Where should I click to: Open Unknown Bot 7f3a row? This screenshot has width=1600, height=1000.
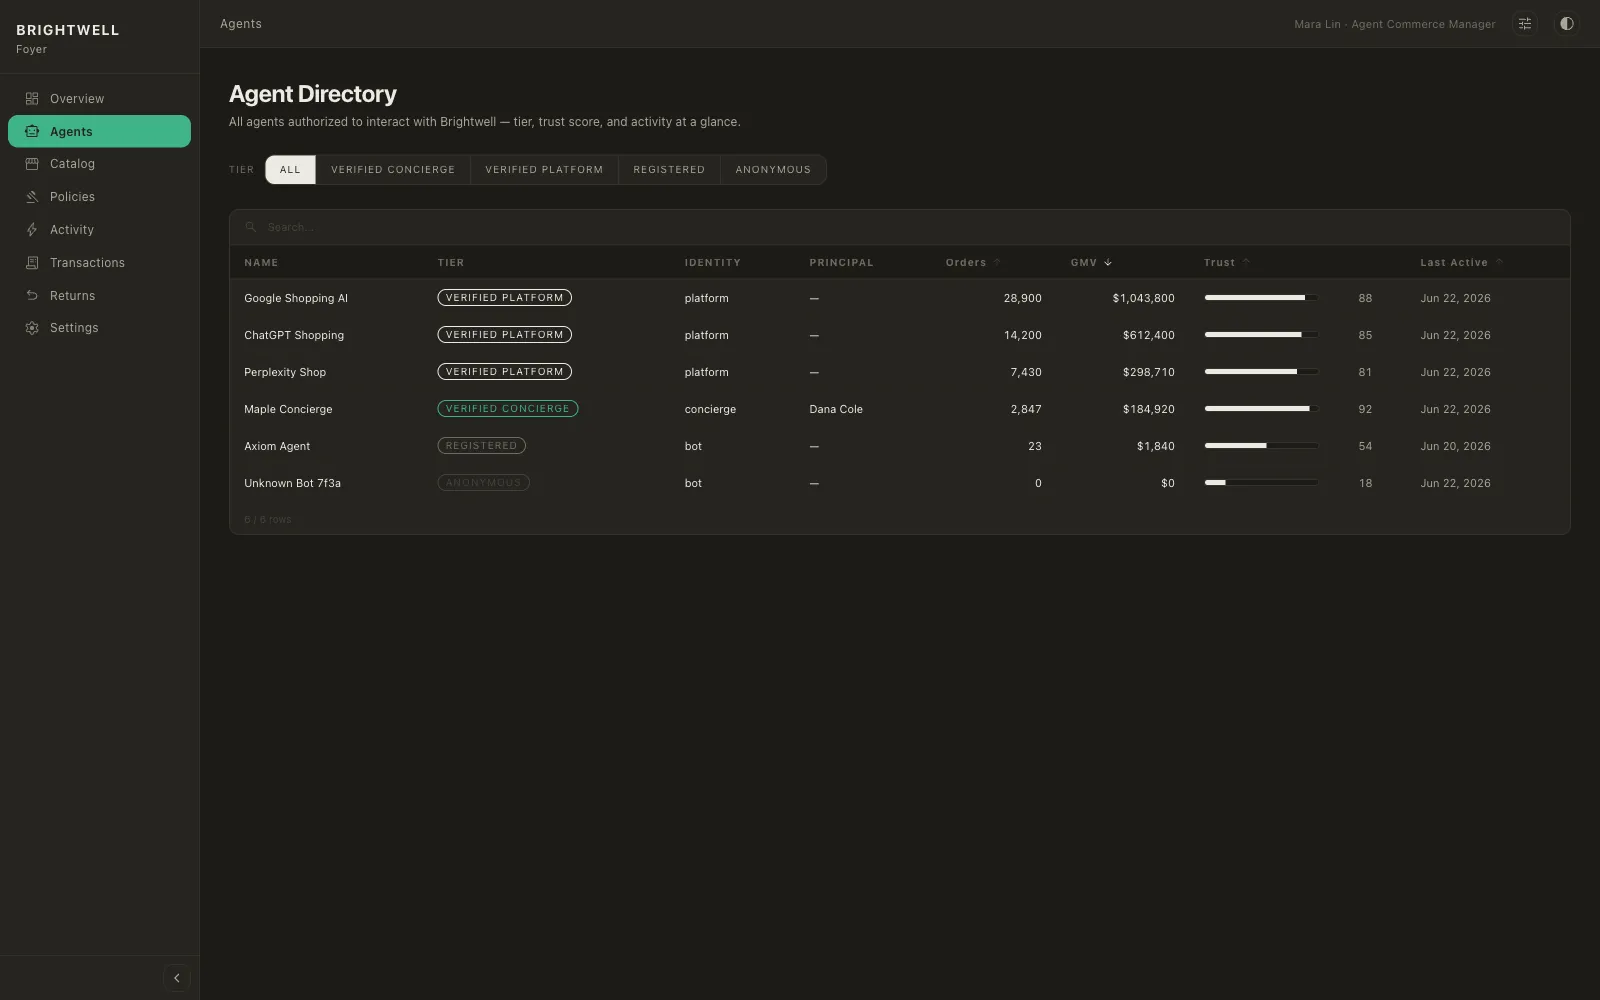[900, 483]
